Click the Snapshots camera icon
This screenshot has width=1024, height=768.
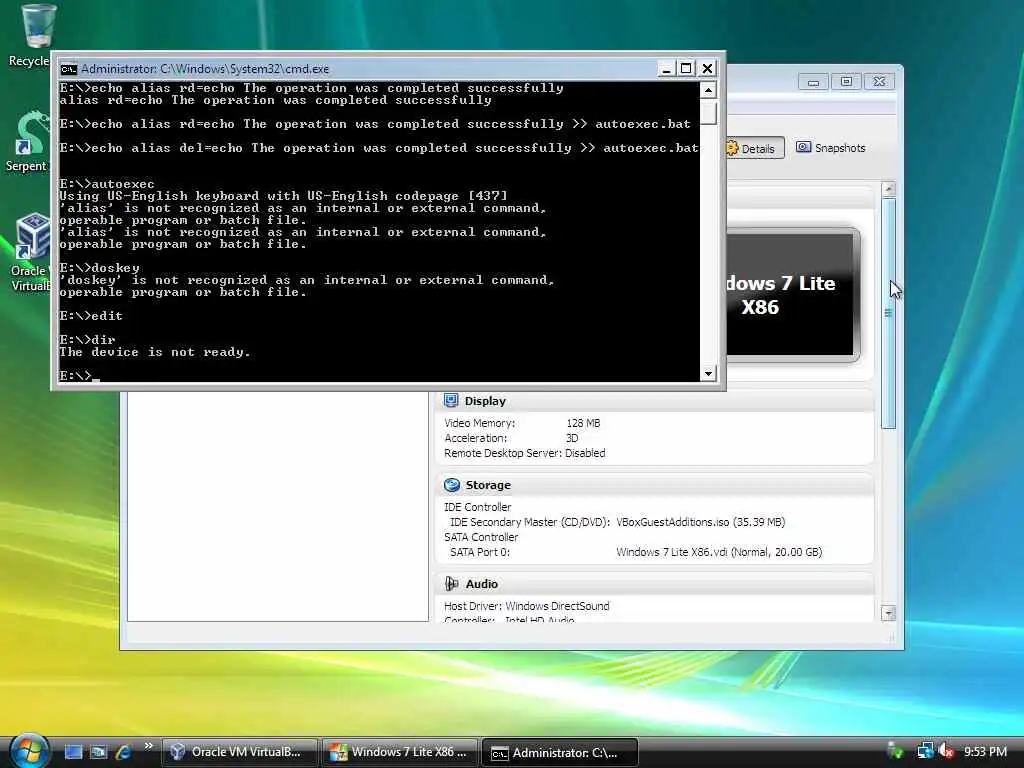click(x=803, y=147)
